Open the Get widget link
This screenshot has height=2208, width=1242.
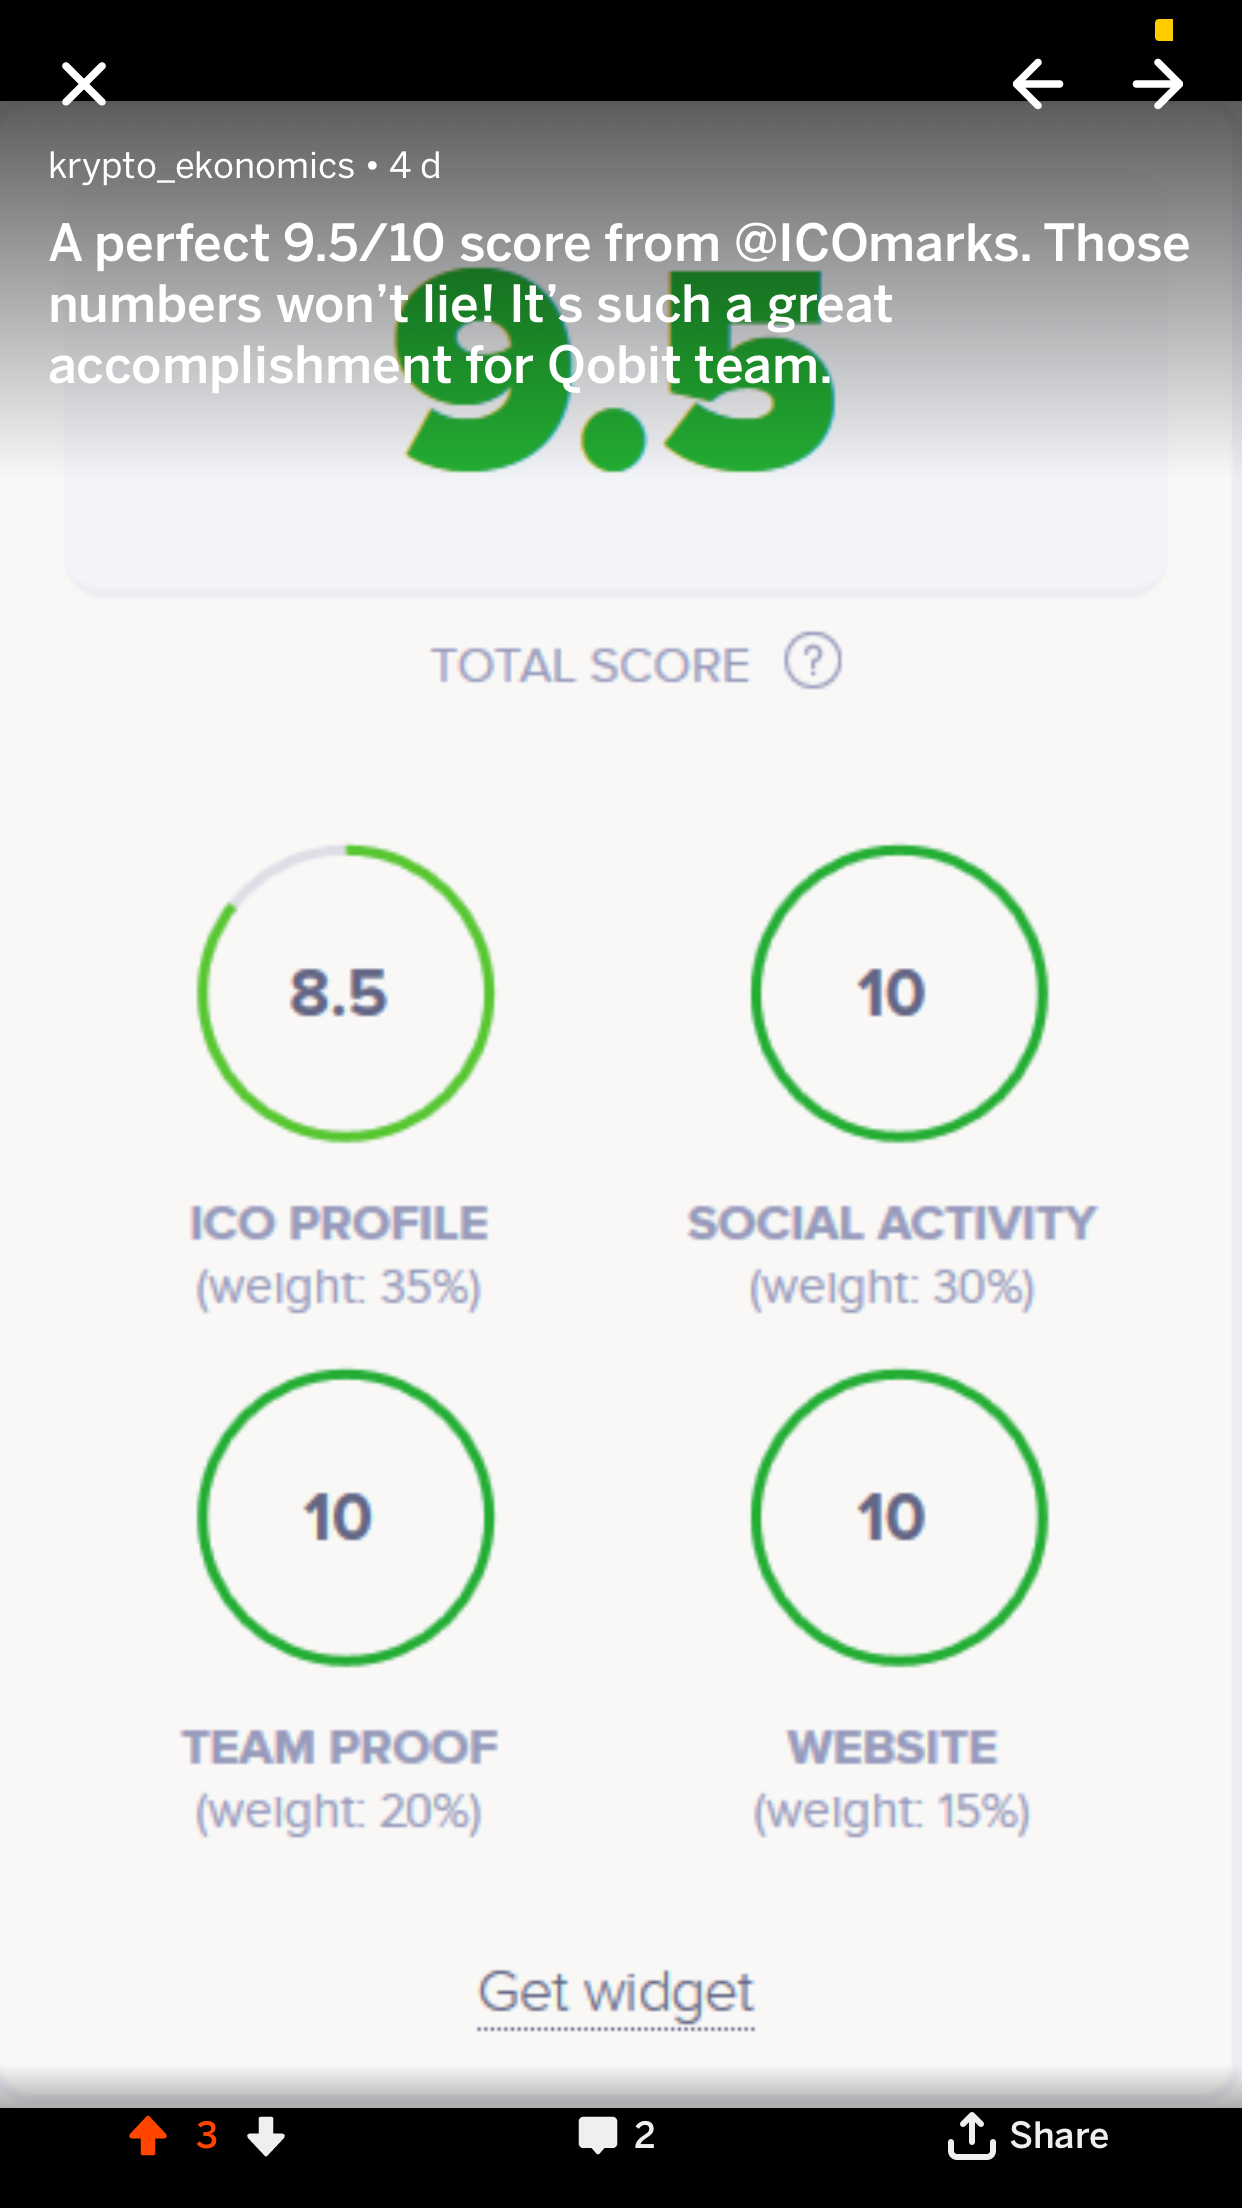[x=616, y=1994]
